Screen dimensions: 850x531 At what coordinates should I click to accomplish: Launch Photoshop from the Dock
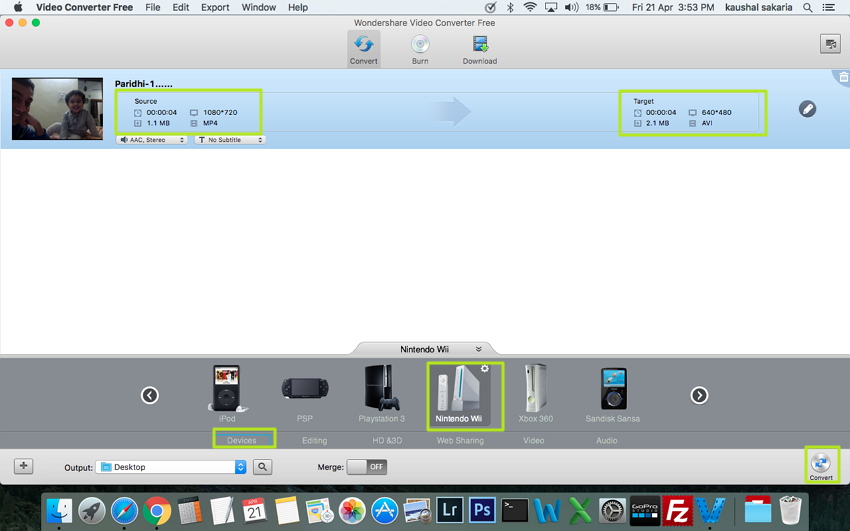point(482,510)
